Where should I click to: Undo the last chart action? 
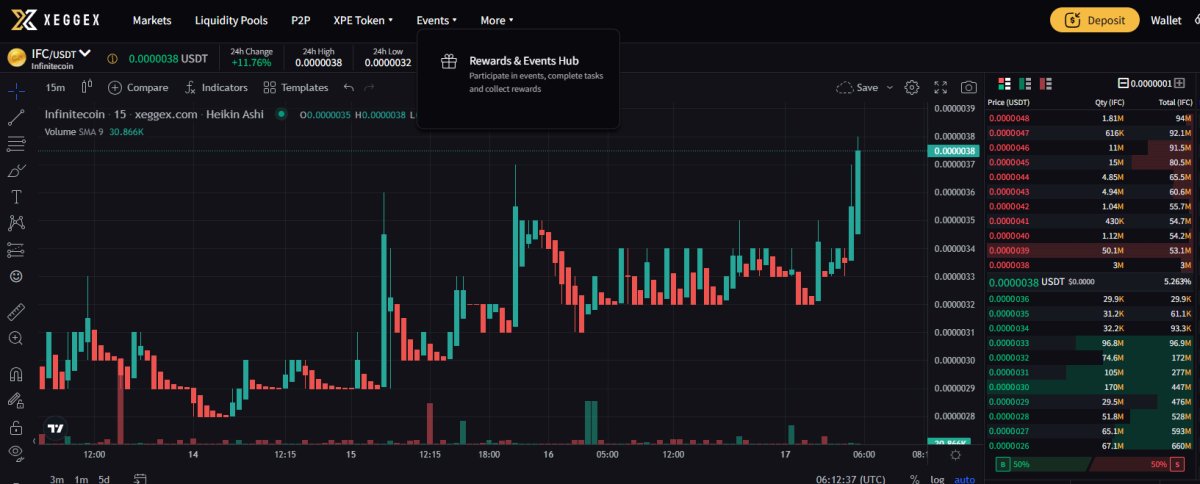[349, 87]
